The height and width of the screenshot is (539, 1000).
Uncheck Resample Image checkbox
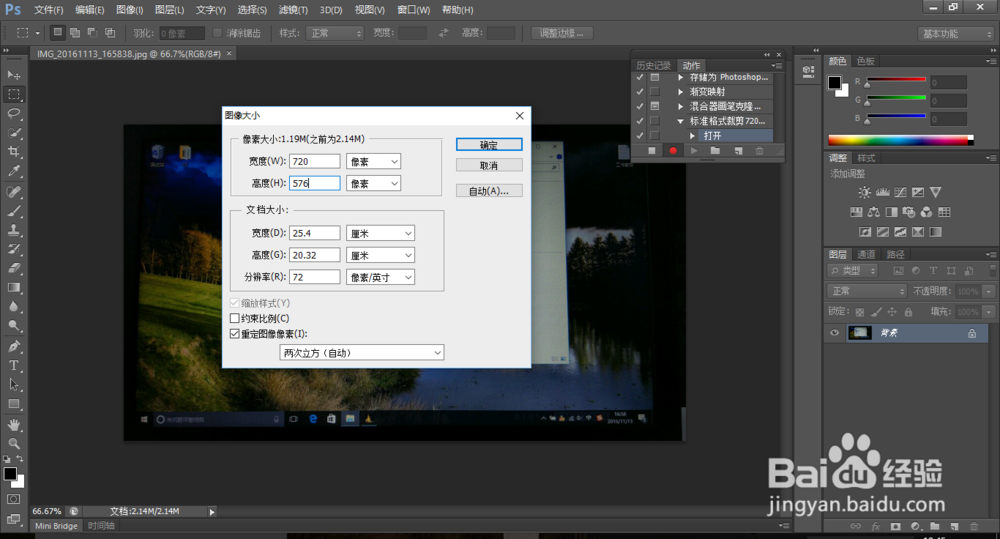point(235,334)
